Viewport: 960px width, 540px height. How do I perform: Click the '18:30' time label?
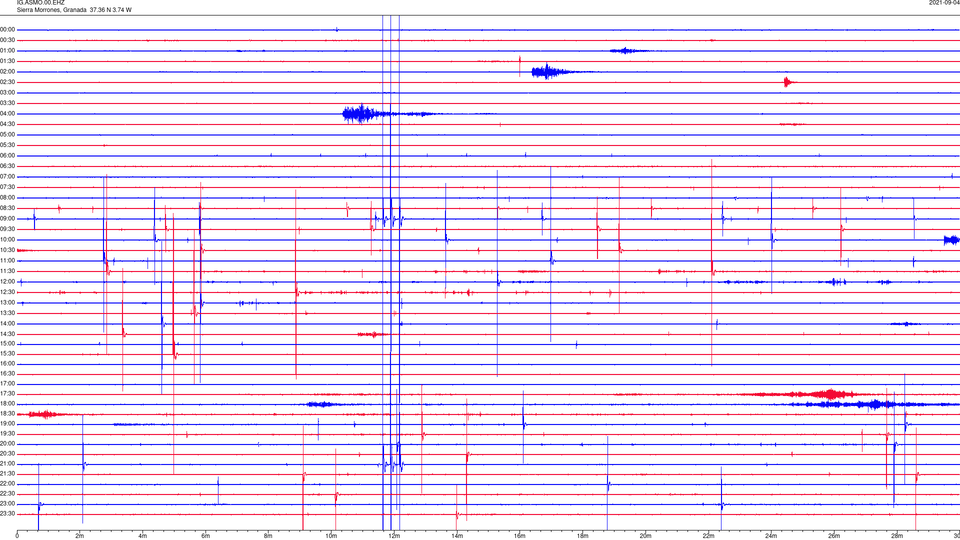8,413
